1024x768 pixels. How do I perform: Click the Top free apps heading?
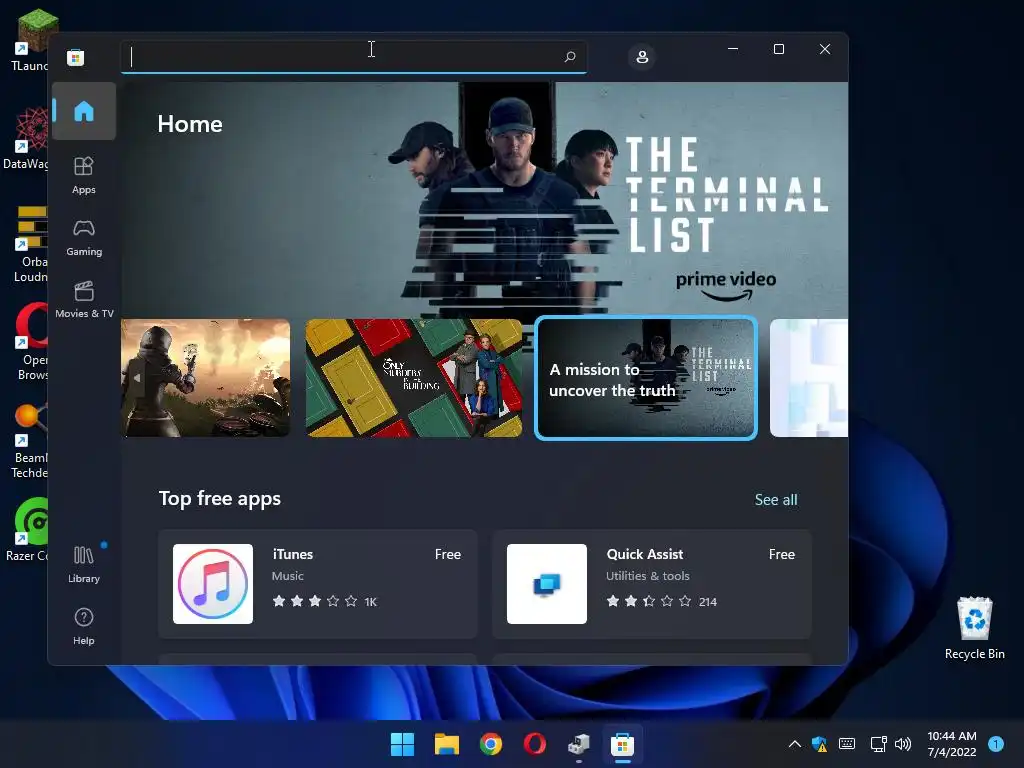point(220,499)
